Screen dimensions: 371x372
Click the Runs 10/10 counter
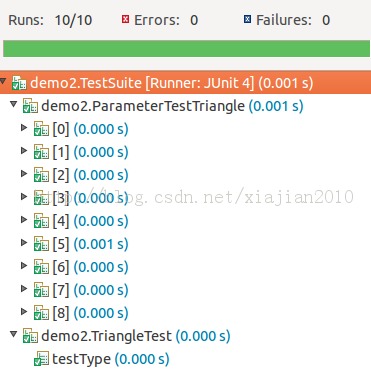[50, 20]
